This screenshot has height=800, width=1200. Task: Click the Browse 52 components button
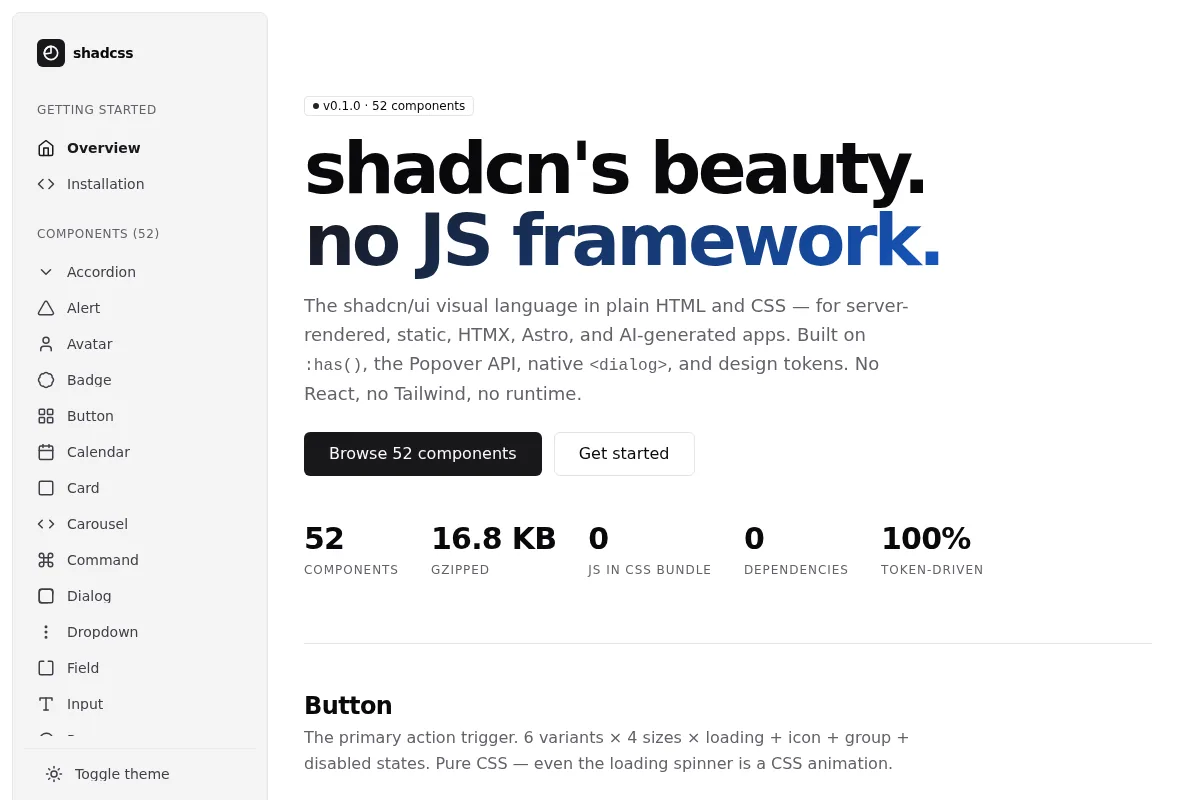423,454
